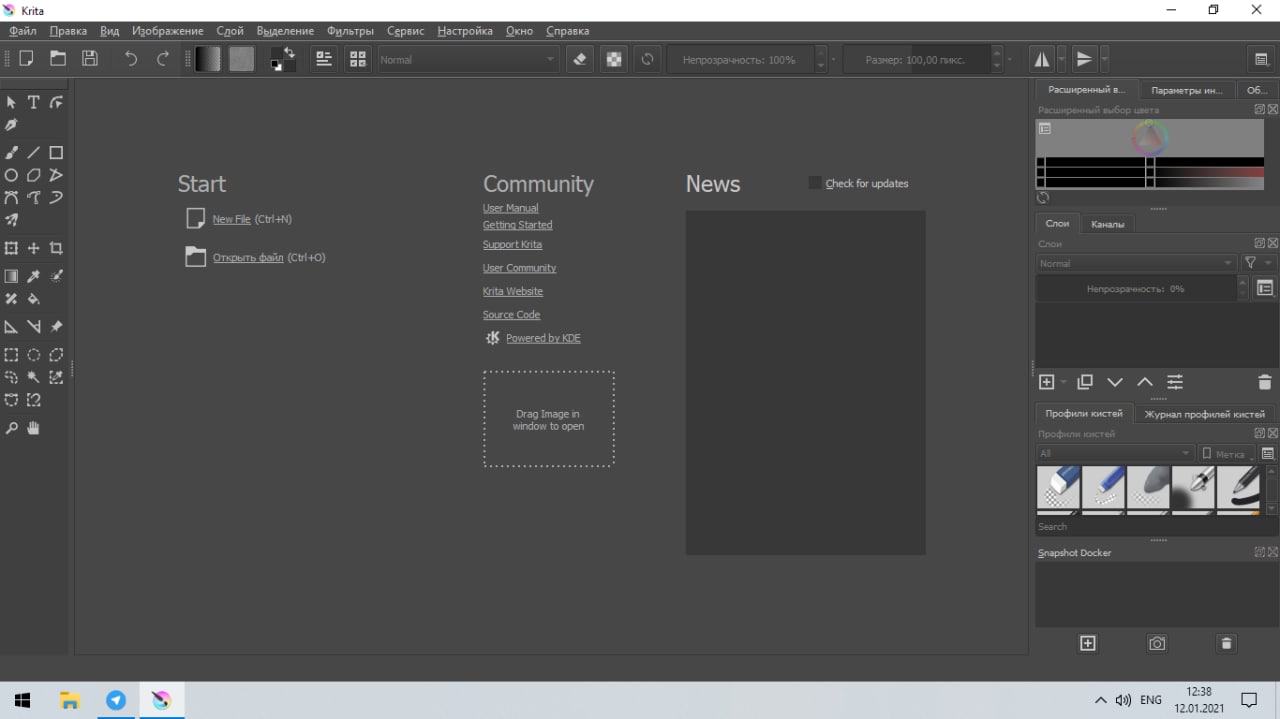Viewport: 1280px width, 719px height.
Task: Click the Открыть файл link
Action: click(248, 257)
